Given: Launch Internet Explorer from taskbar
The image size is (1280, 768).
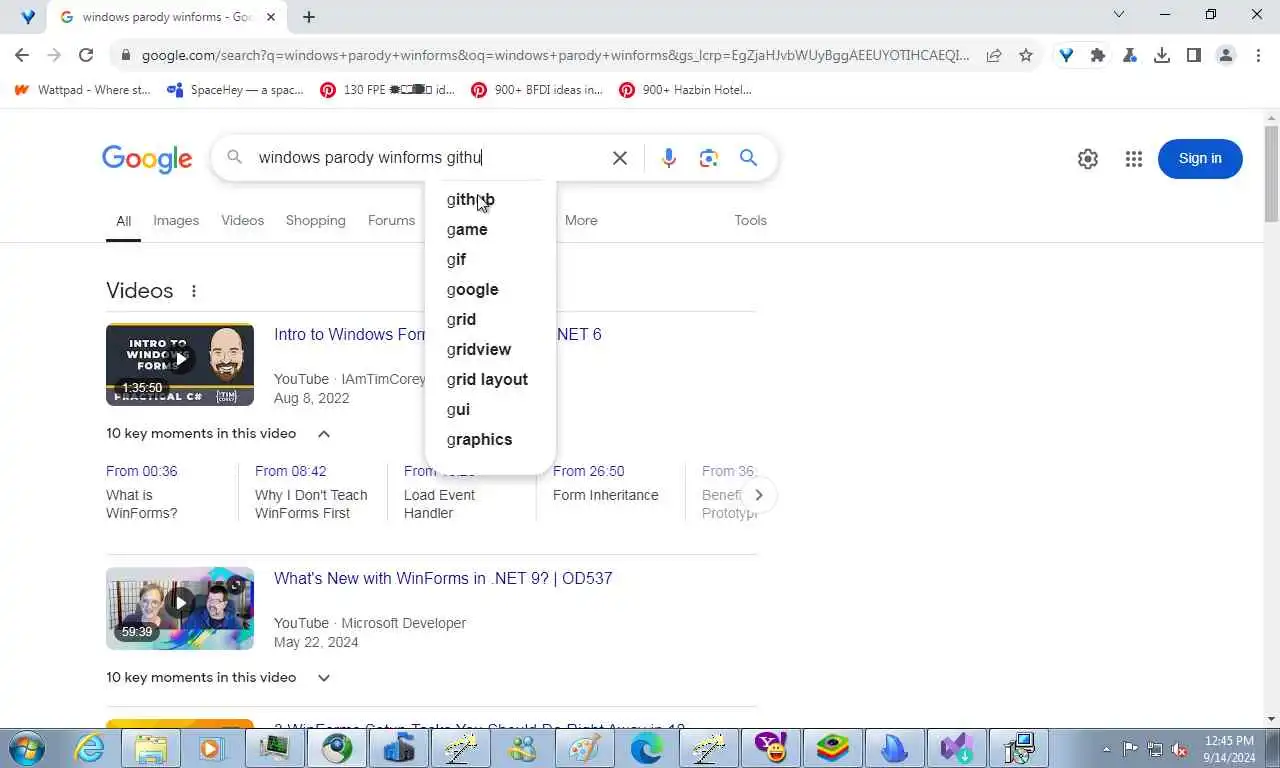Looking at the screenshot, I should click(90, 748).
